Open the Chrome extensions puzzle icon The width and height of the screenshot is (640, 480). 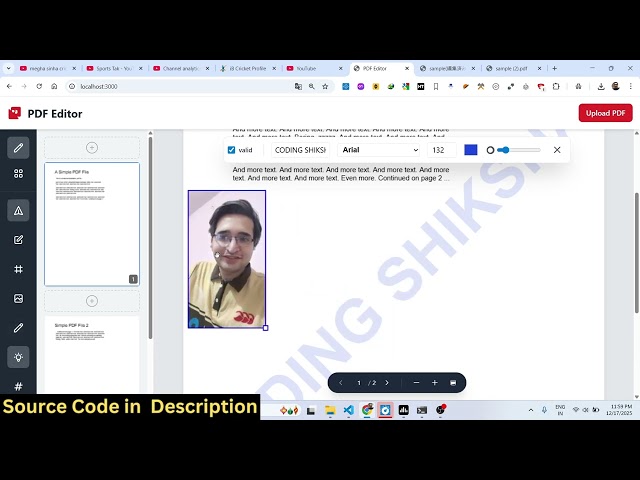coord(556,87)
